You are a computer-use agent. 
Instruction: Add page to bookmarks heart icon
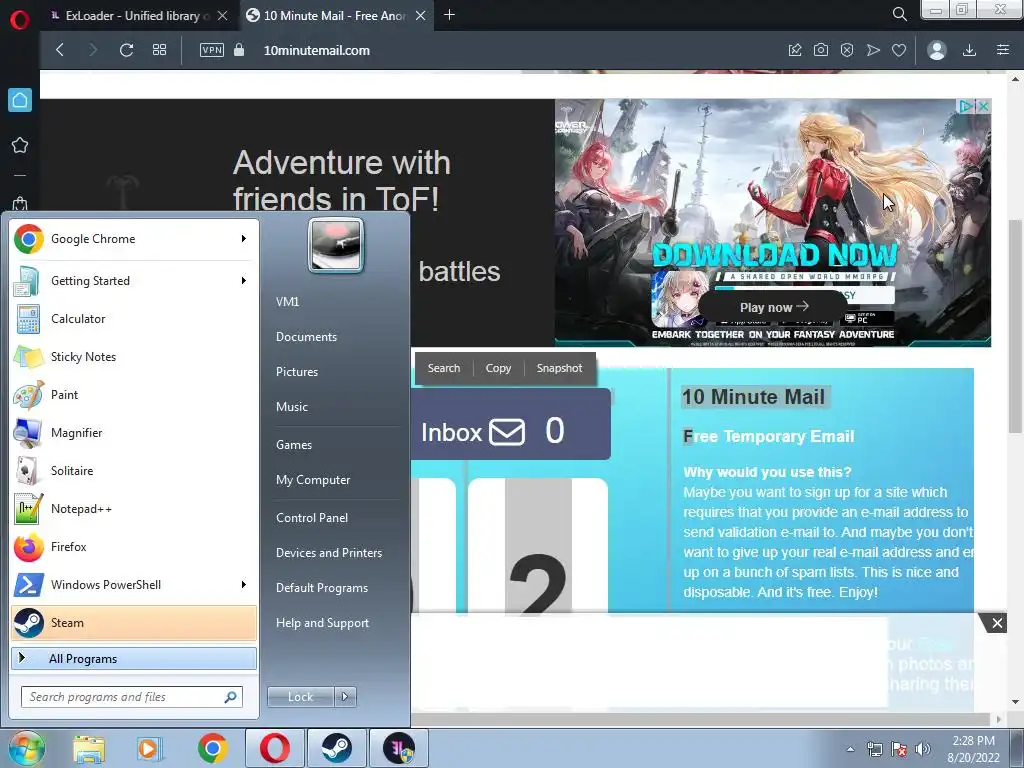tap(899, 50)
